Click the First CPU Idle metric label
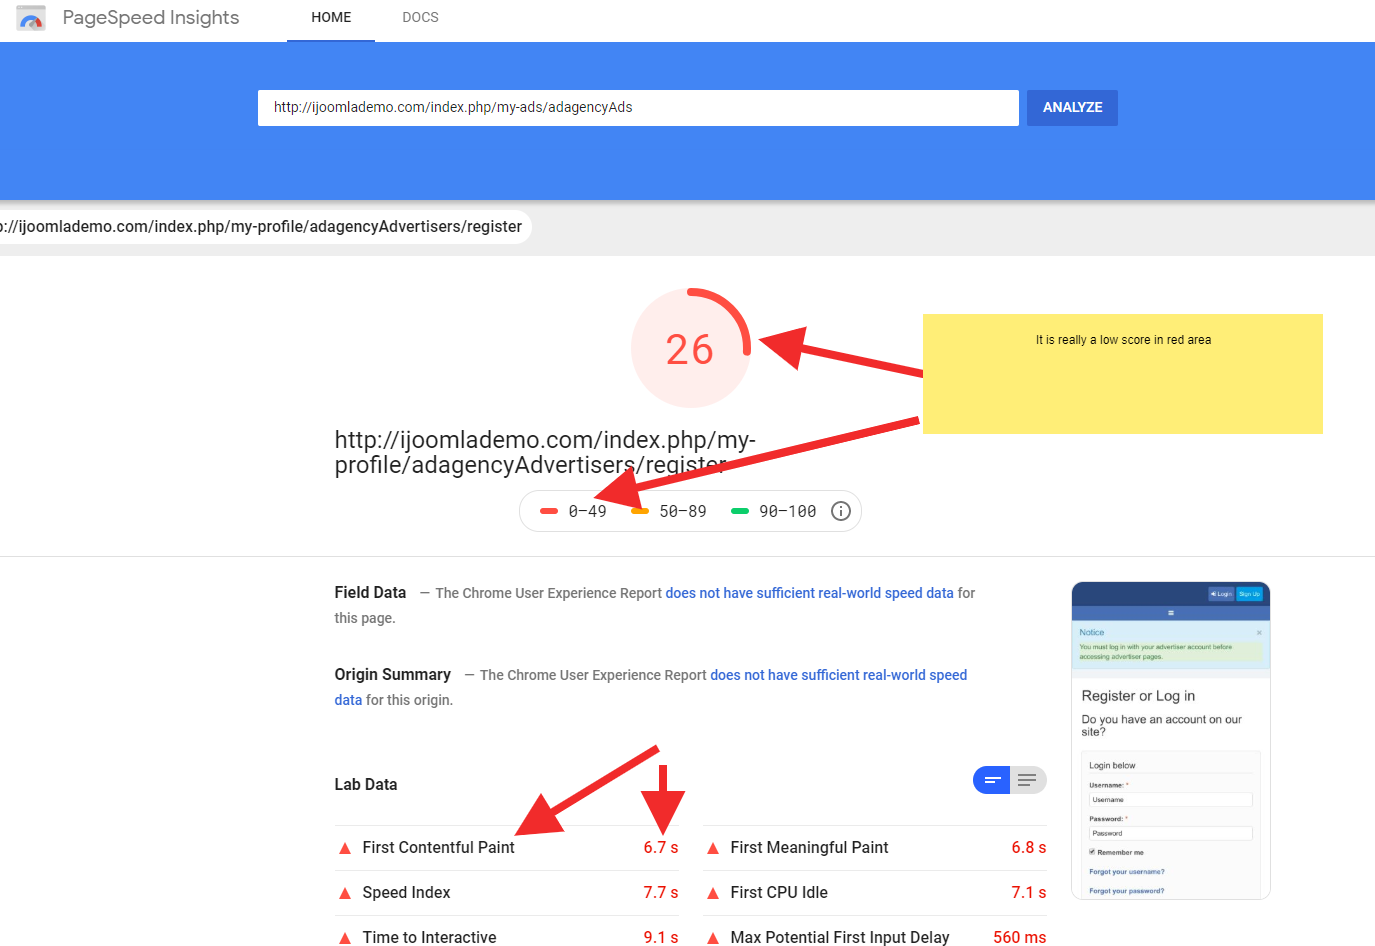Viewport: 1375px width, 946px height. pos(779,893)
